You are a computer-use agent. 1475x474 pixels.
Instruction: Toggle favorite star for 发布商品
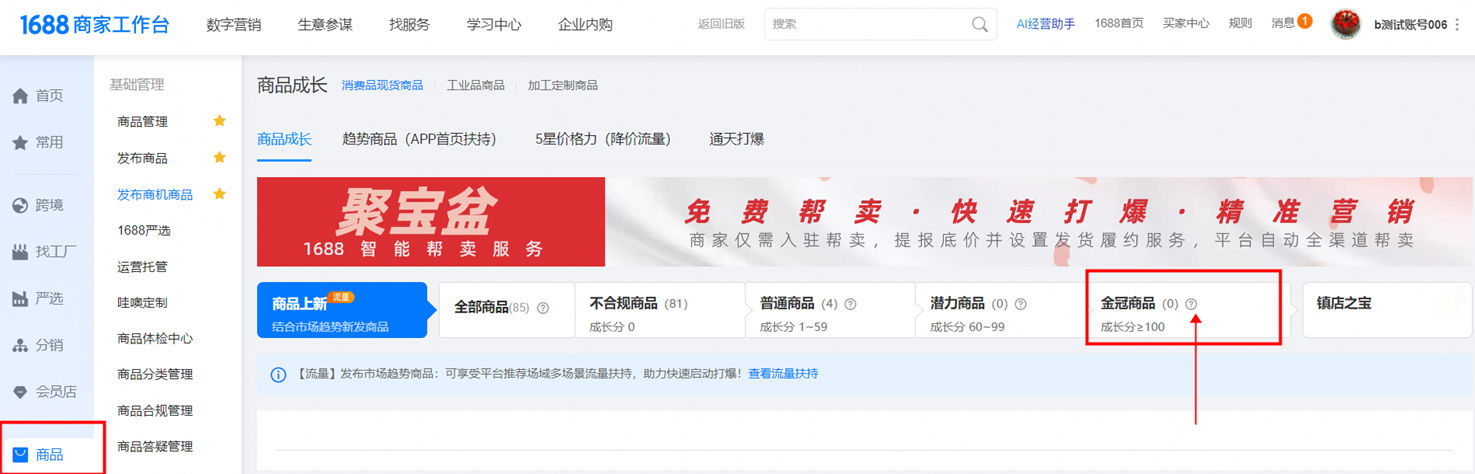click(219, 158)
